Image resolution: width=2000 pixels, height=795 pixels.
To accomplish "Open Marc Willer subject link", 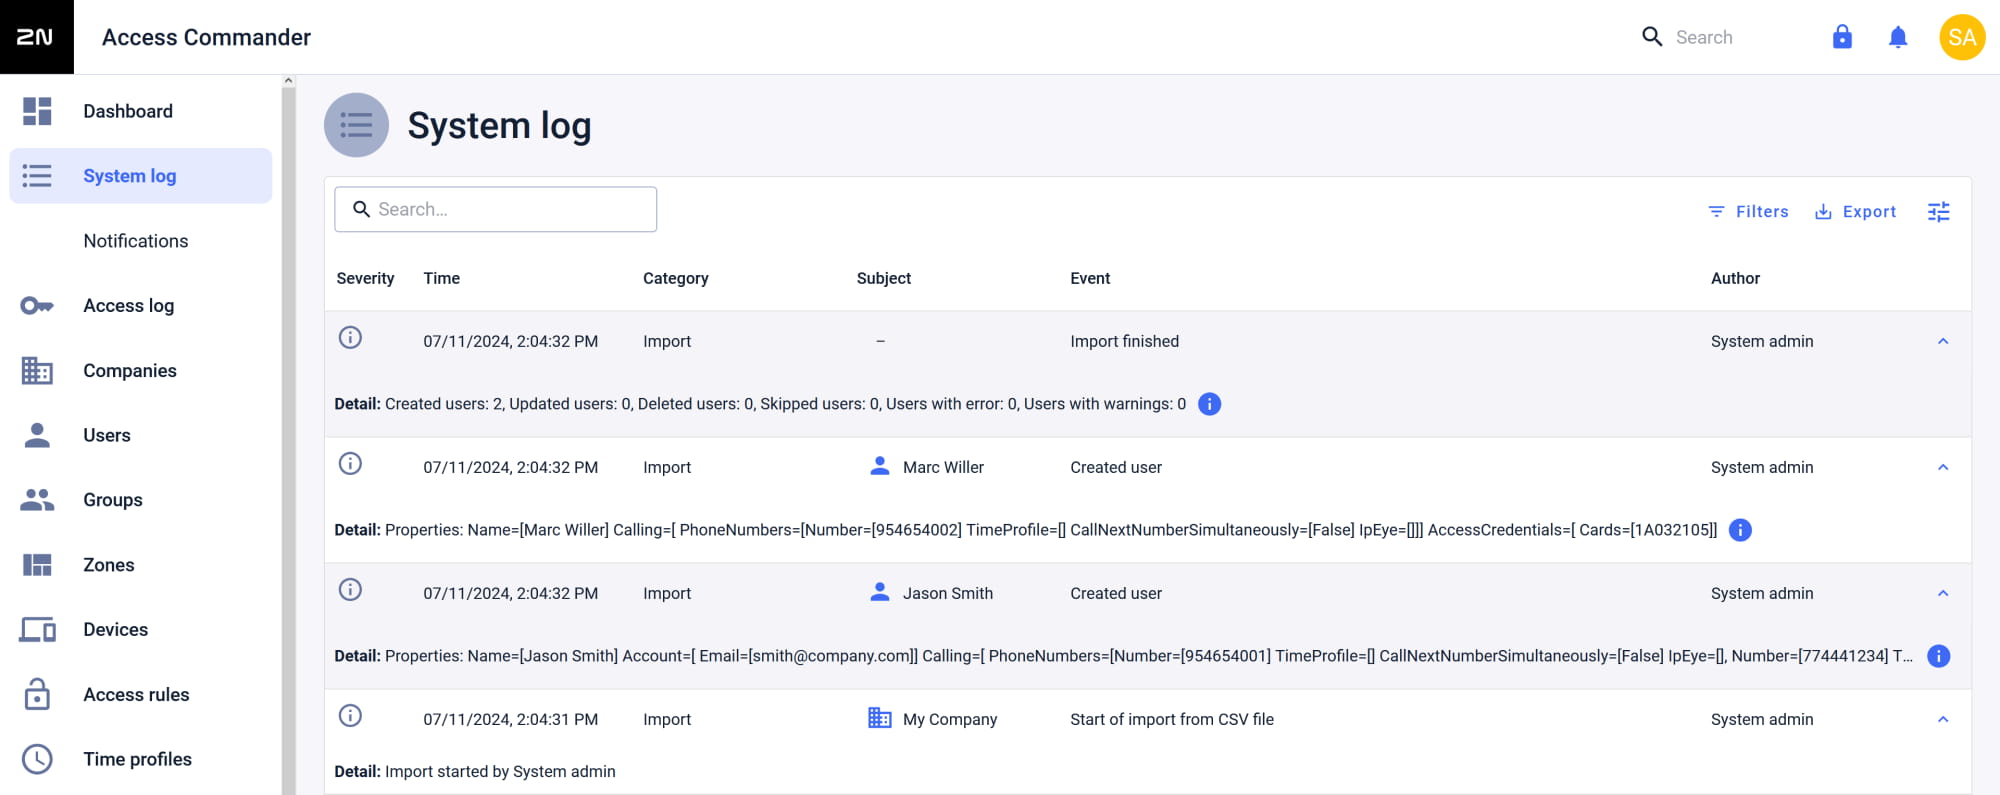I will click(943, 467).
